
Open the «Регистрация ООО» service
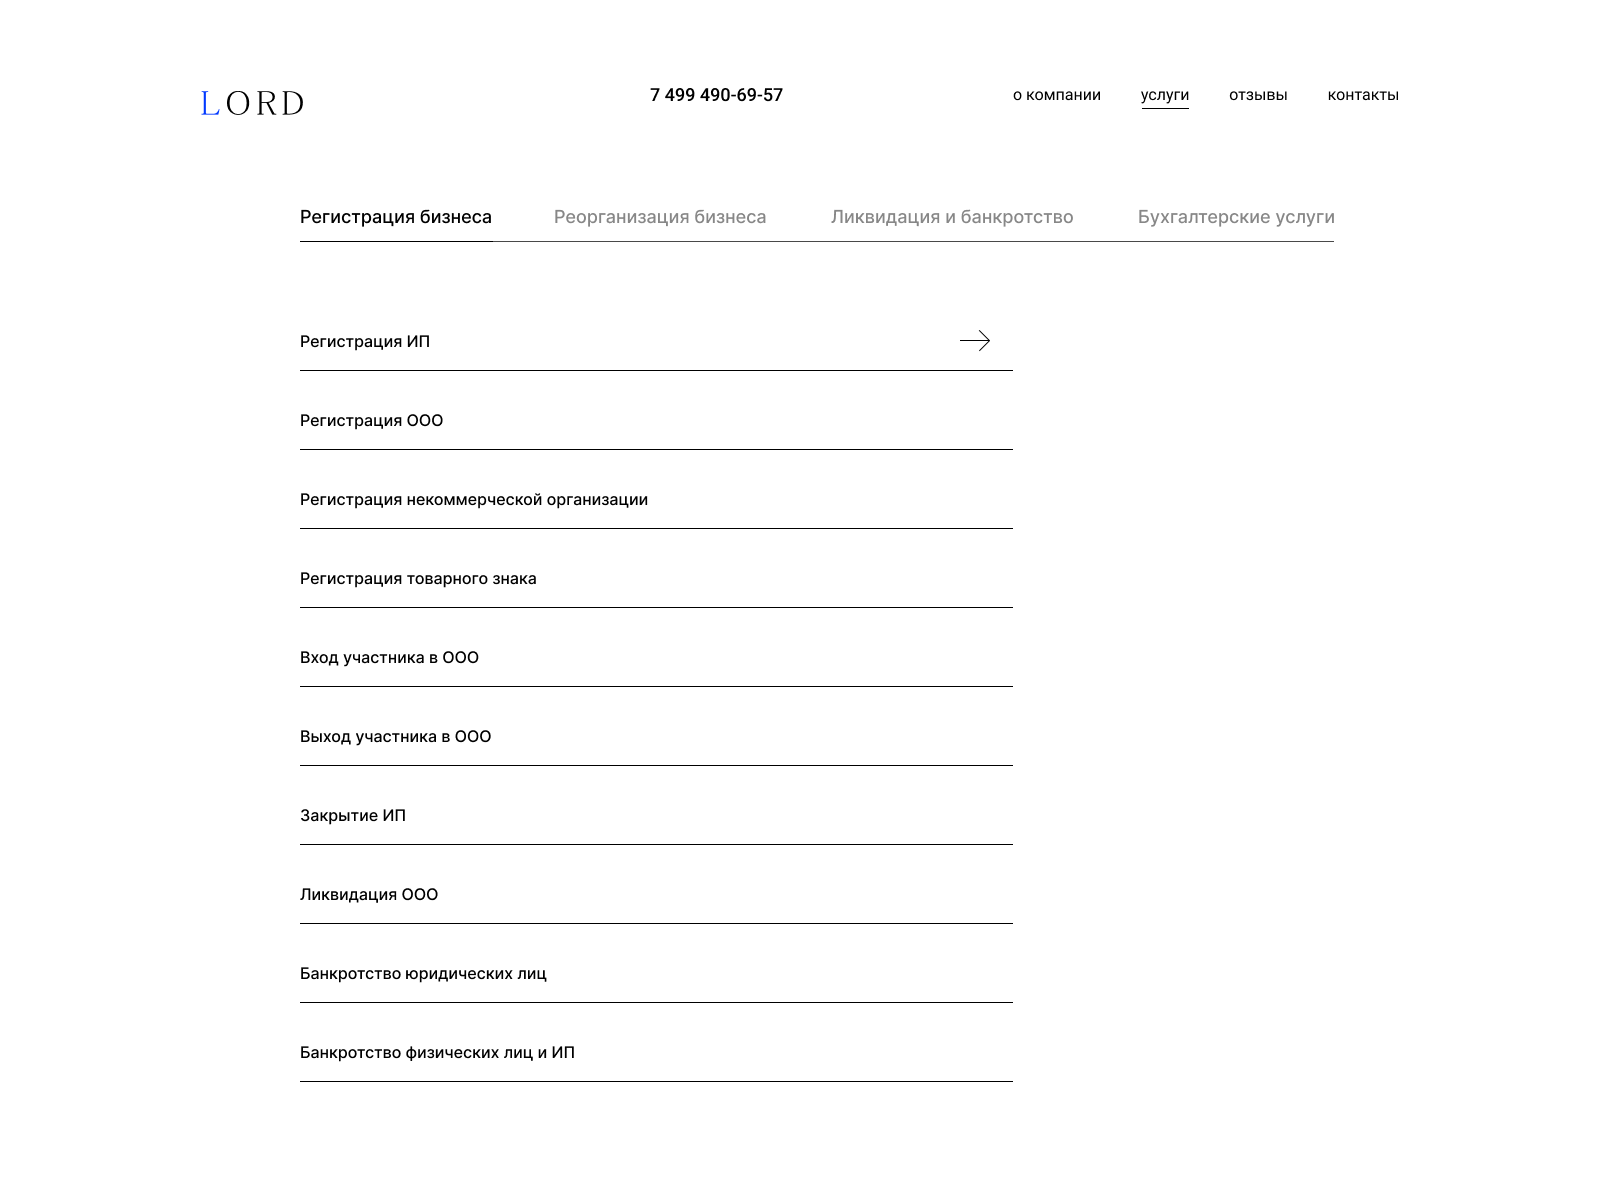(x=656, y=420)
